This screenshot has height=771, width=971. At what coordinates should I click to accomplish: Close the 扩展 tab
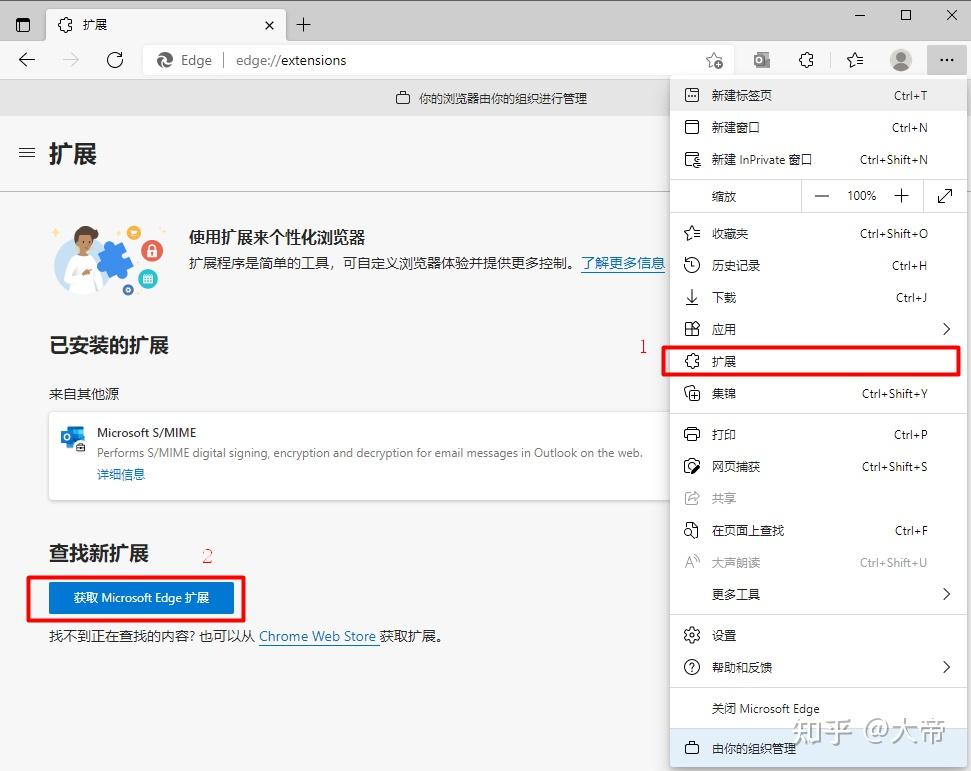coord(269,25)
